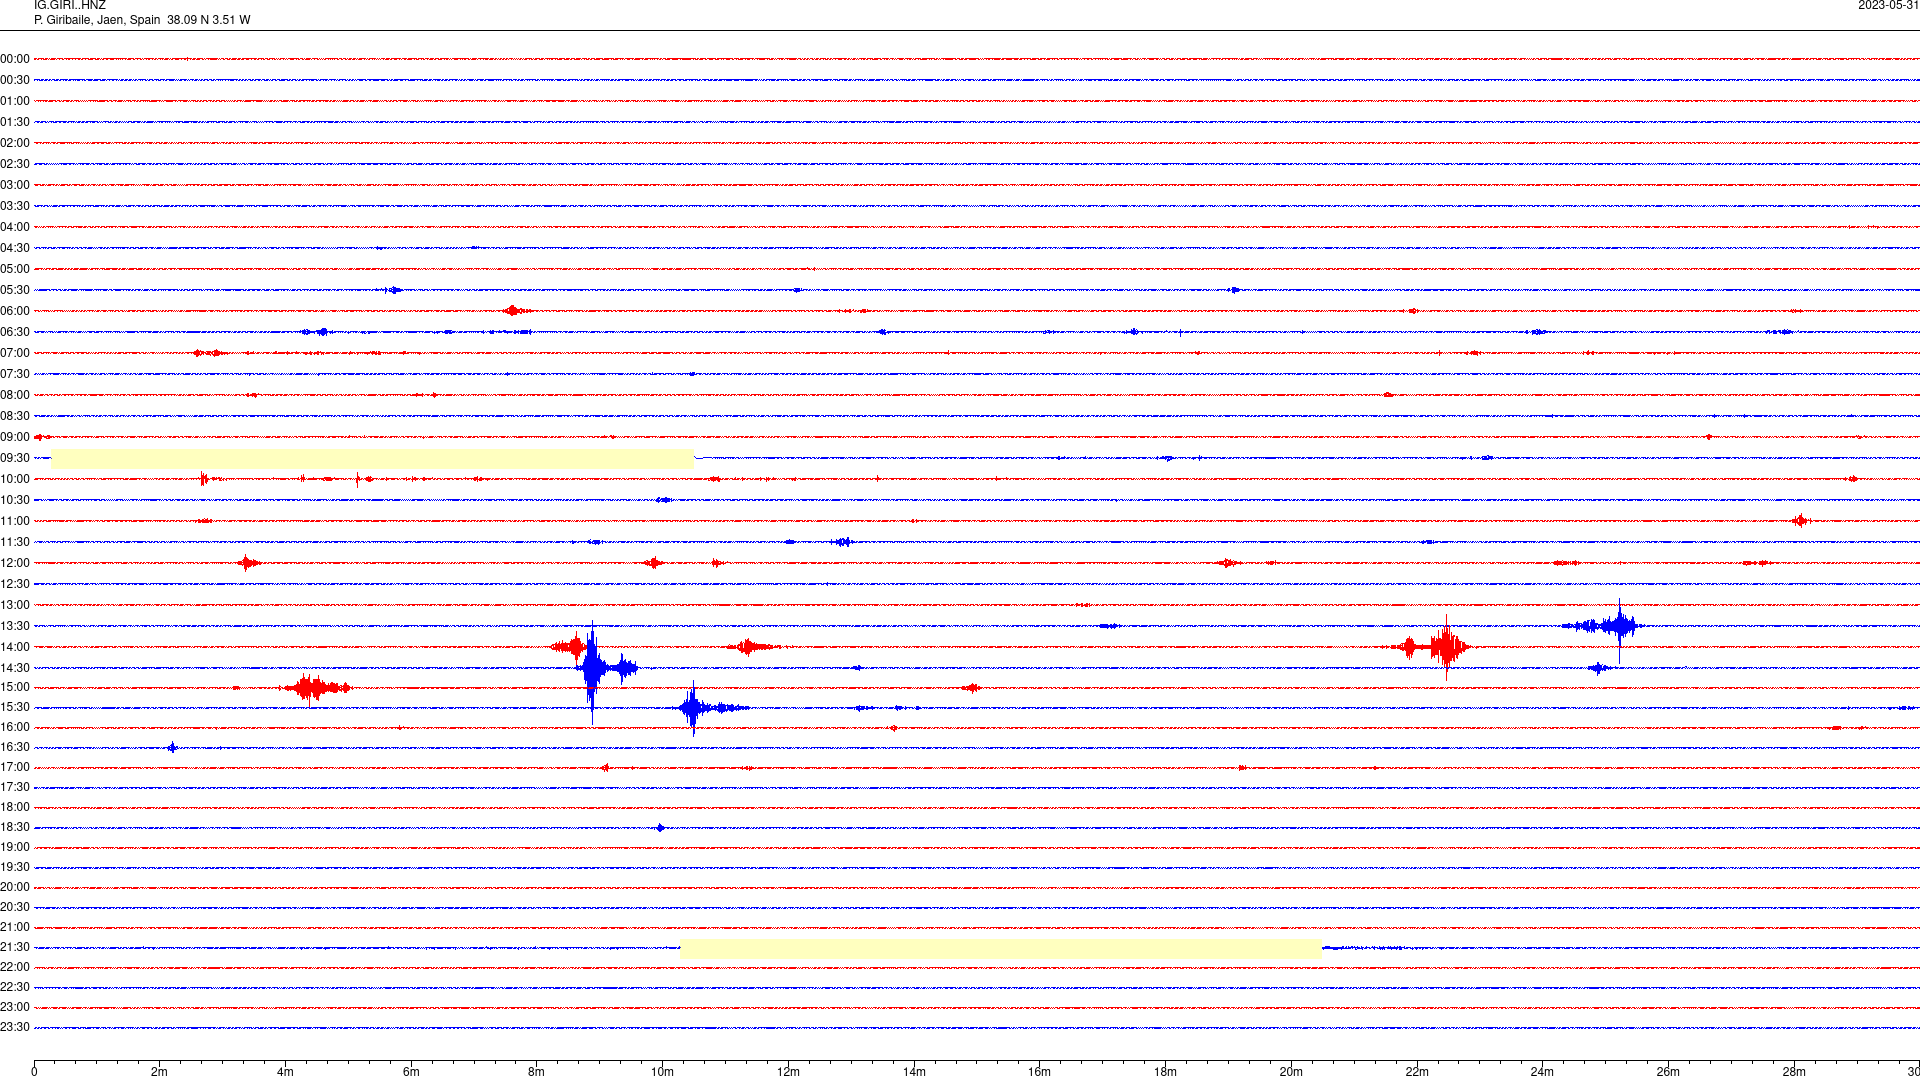
Task: Click the yellow data gap on the 09:30 trace
Action: pyautogui.click(x=372, y=459)
